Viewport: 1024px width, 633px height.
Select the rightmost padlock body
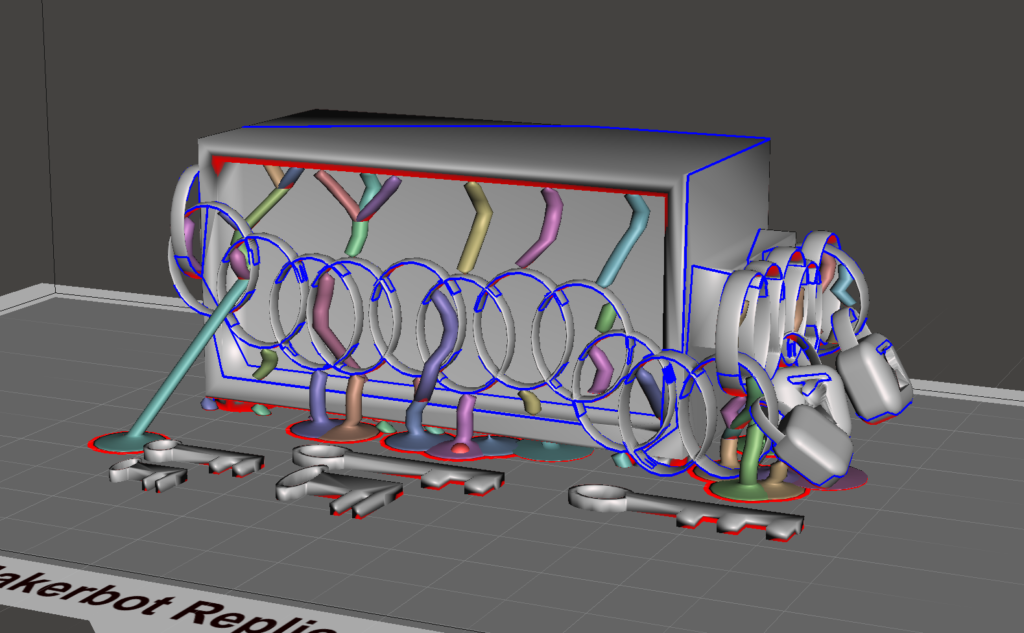875,380
